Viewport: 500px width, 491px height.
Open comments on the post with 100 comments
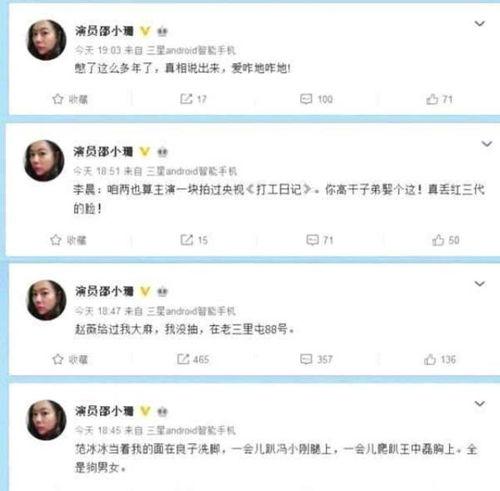pos(316,99)
